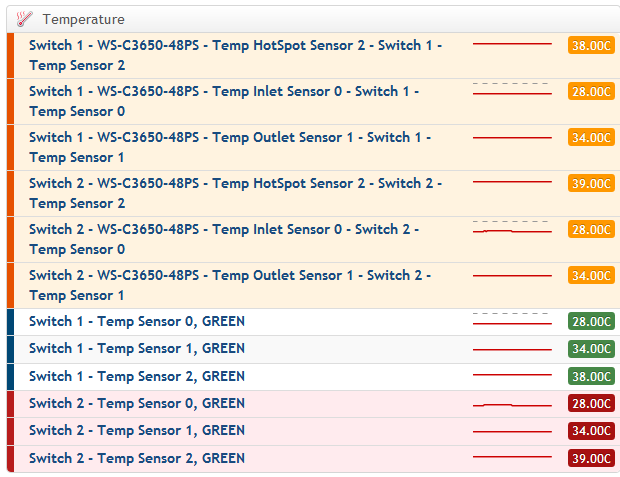Click red status bar of Switch 2 - Temp Sensor 1
The width and height of the screenshot is (620, 477).
[x=10, y=432]
